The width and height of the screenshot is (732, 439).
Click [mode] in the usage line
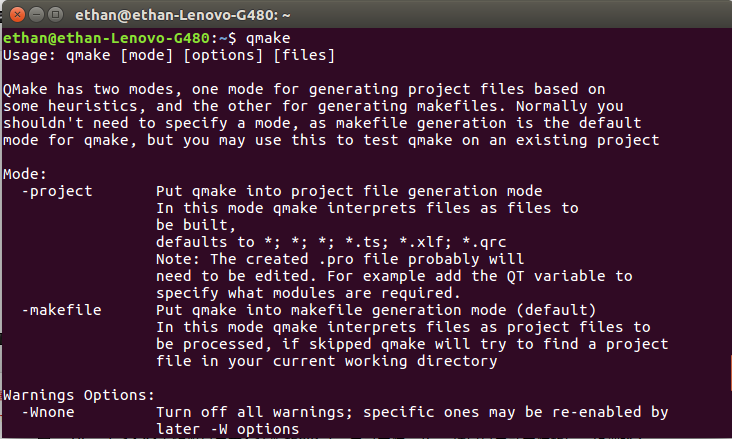145,54
